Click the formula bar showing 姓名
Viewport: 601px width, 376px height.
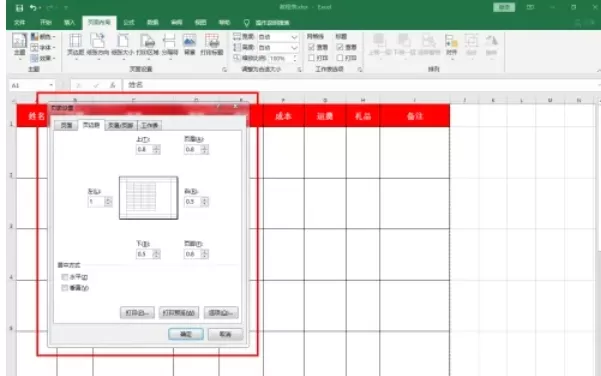360,85
